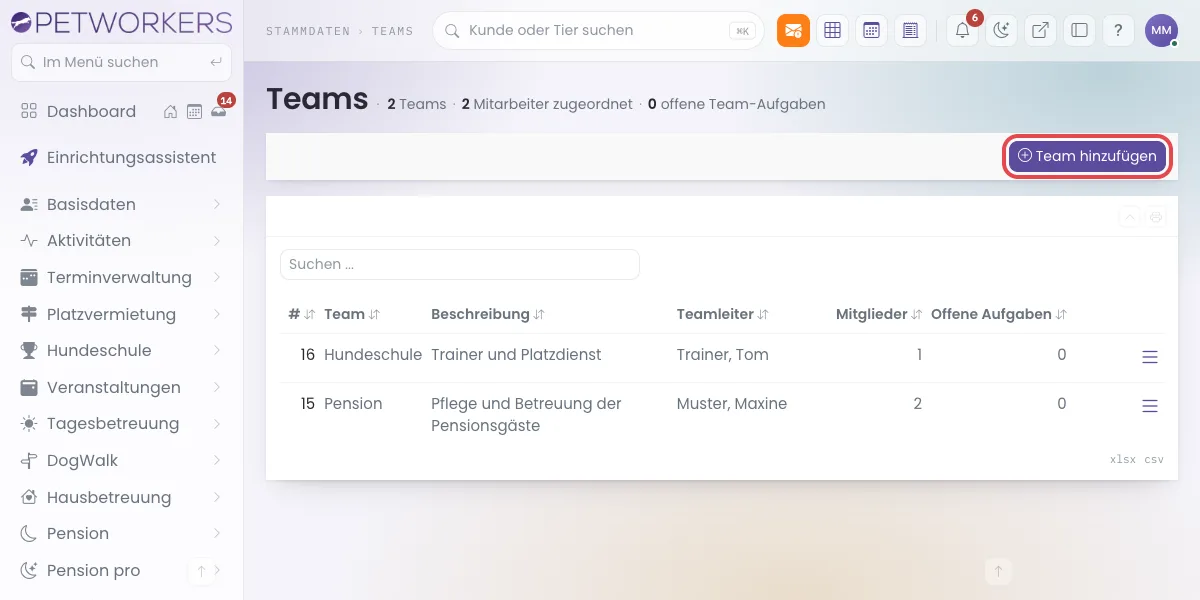The height and width of the screenshot is (600, 1200).
Task: Expand the Aktivitäten menu chevron
Action: point(217,241)
